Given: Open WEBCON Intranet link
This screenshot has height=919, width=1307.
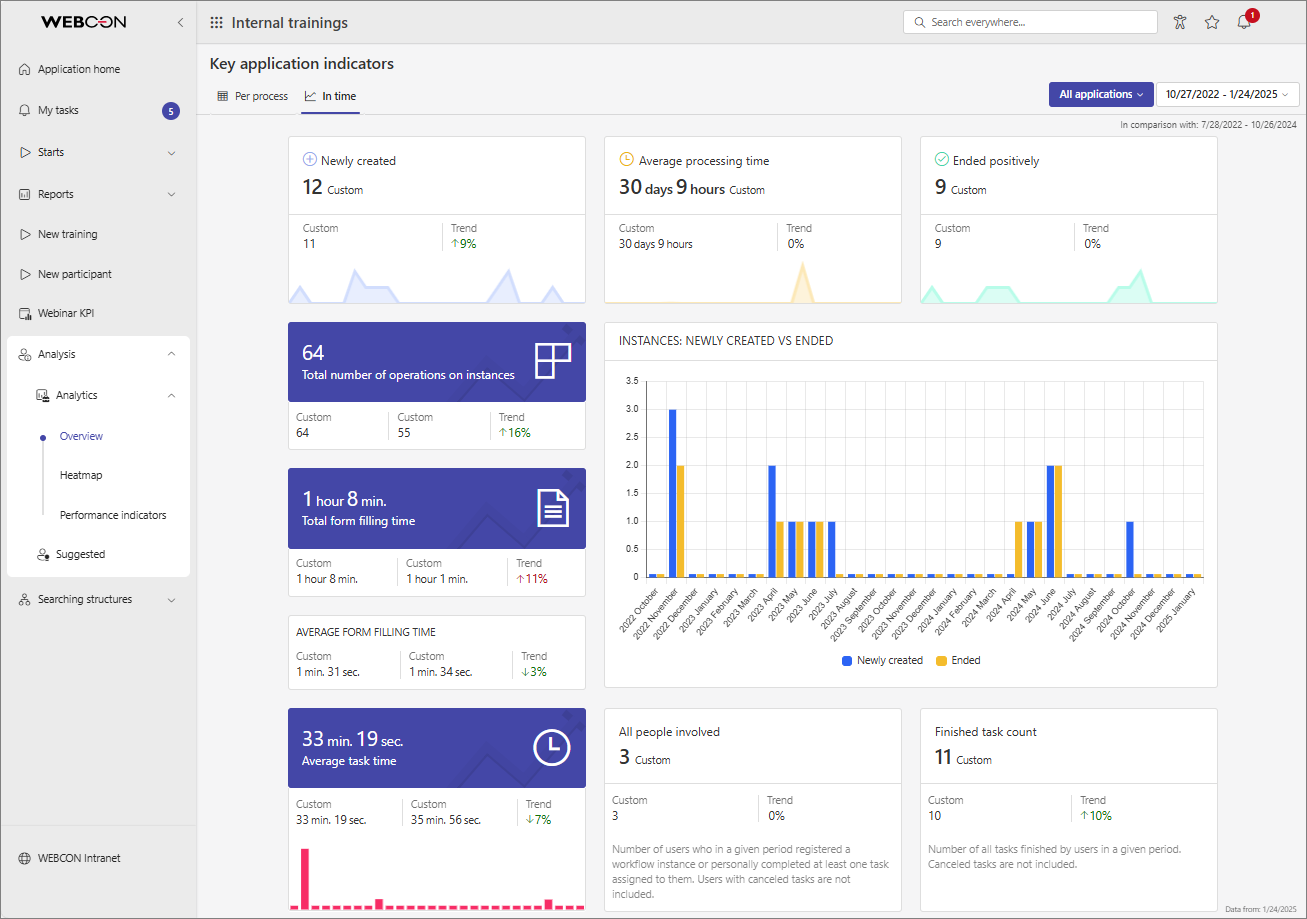Looking at the screenshot, I should (79, 858).
